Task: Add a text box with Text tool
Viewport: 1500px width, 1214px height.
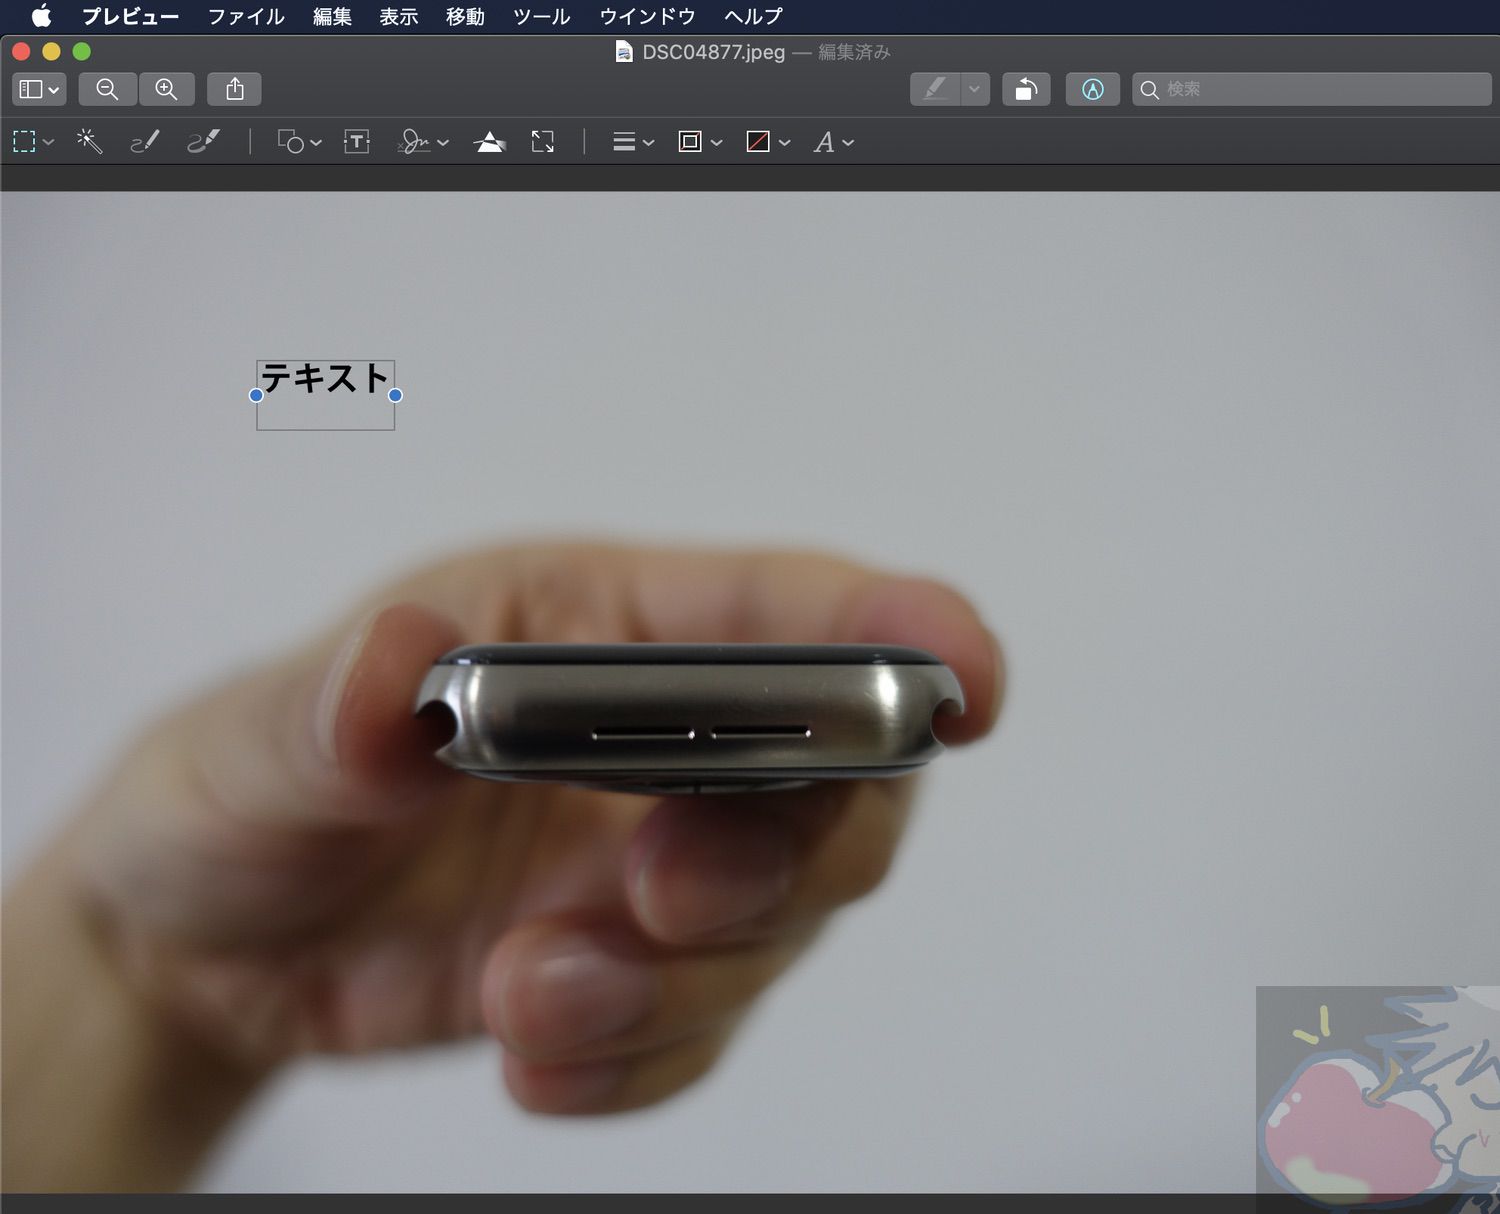Action: [357, 142]
